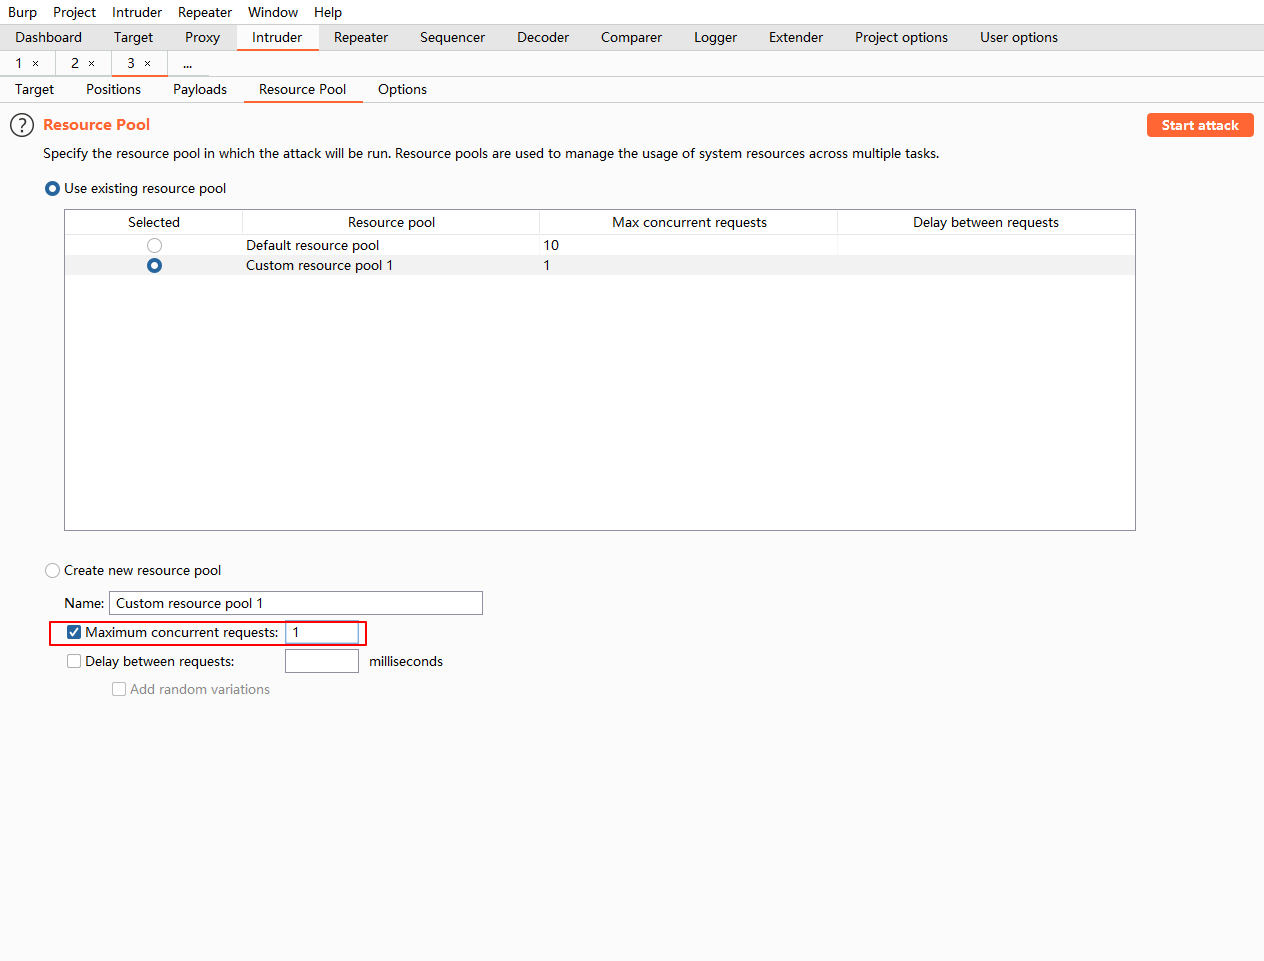
Task: Open the Payloads sub-tab
Action: (200, 89)
